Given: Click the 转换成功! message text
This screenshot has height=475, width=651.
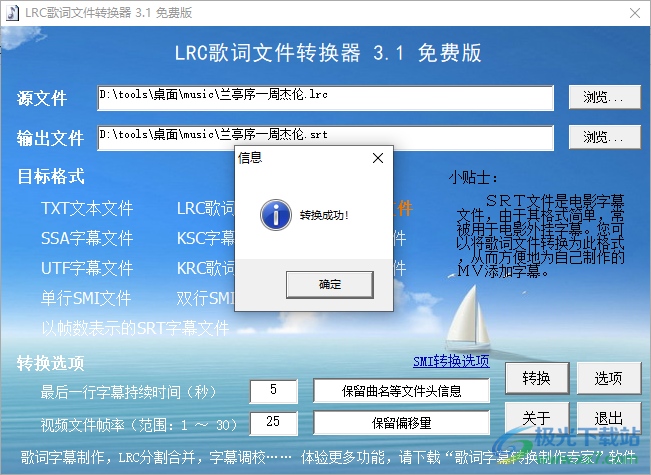Looking at the screenshot, I should 324,215.
